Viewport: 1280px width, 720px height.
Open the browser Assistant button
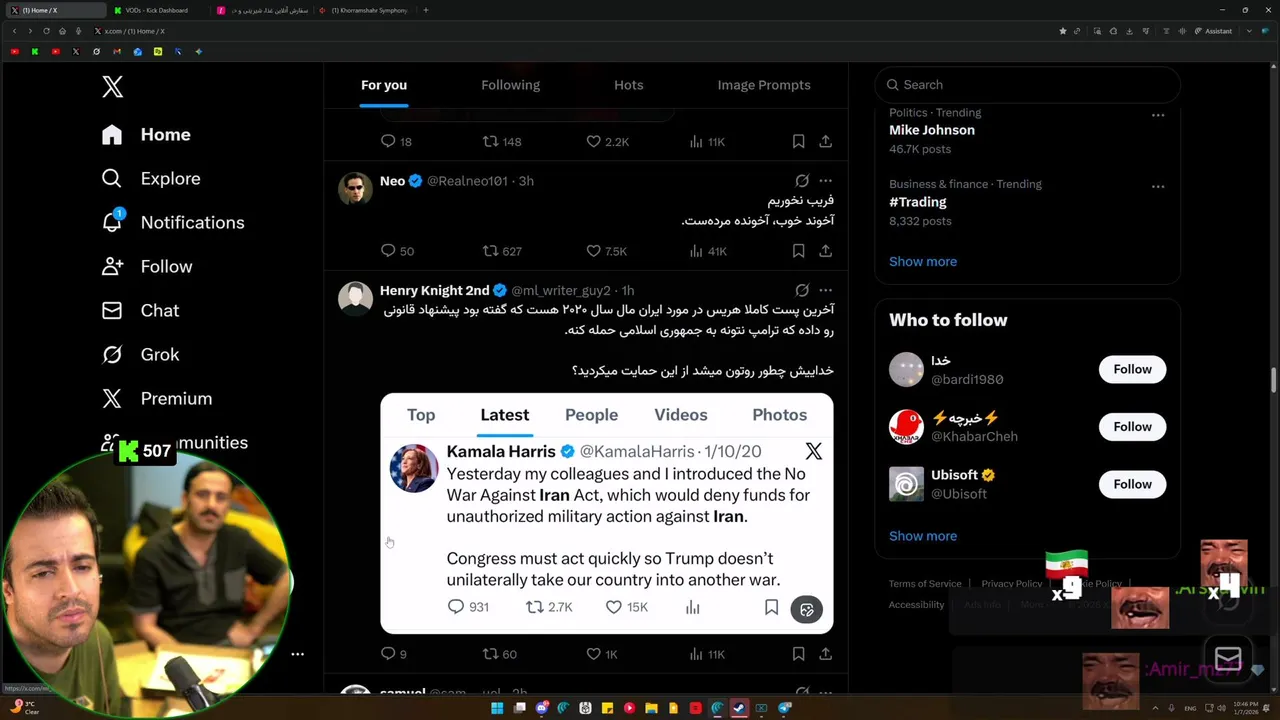coord(1214,31)
